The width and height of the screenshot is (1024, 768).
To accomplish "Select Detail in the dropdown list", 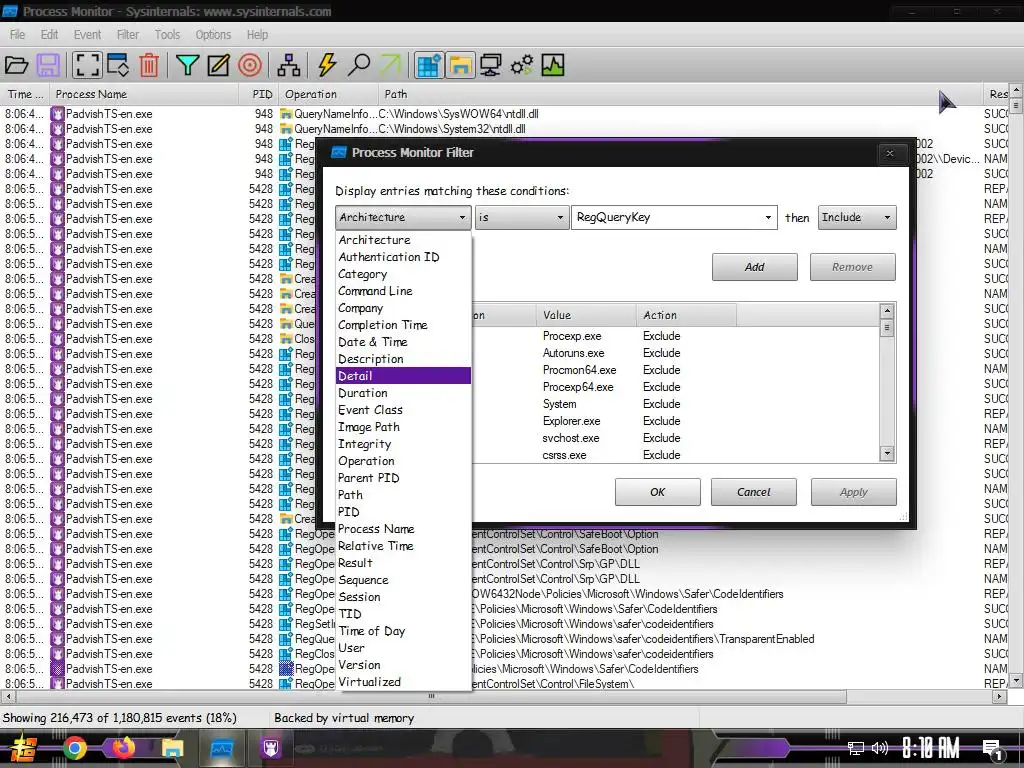I will click(x=403, y=376).
